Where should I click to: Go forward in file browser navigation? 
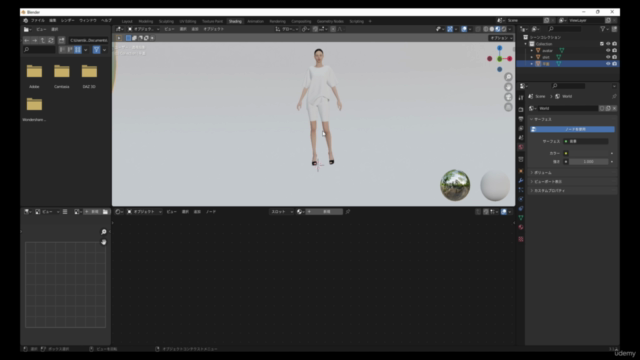tap(35, 40)
